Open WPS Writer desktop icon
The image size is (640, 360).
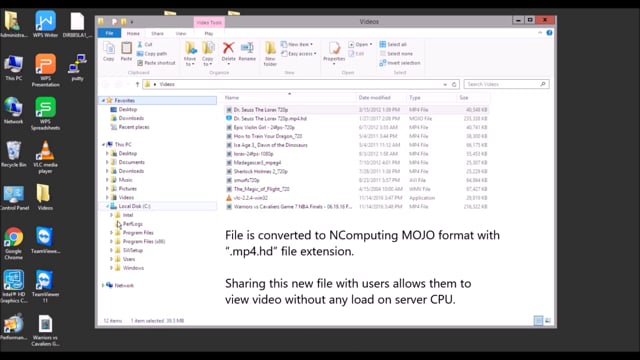tap(45, 24)
